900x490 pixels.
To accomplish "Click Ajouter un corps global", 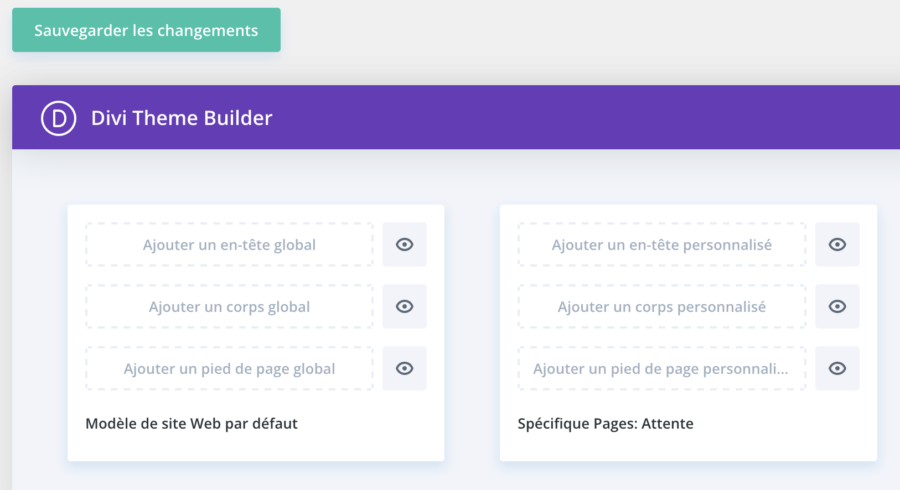I will pyautogui.click(x=229, y=307).
